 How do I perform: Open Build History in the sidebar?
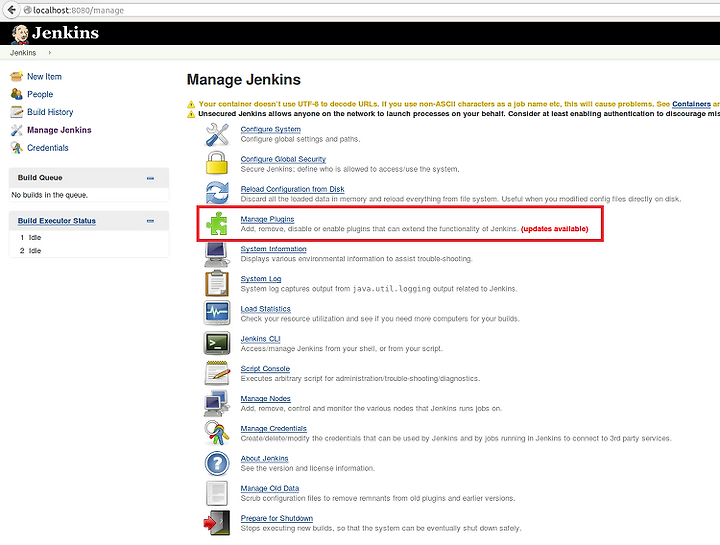click(50, 112)
